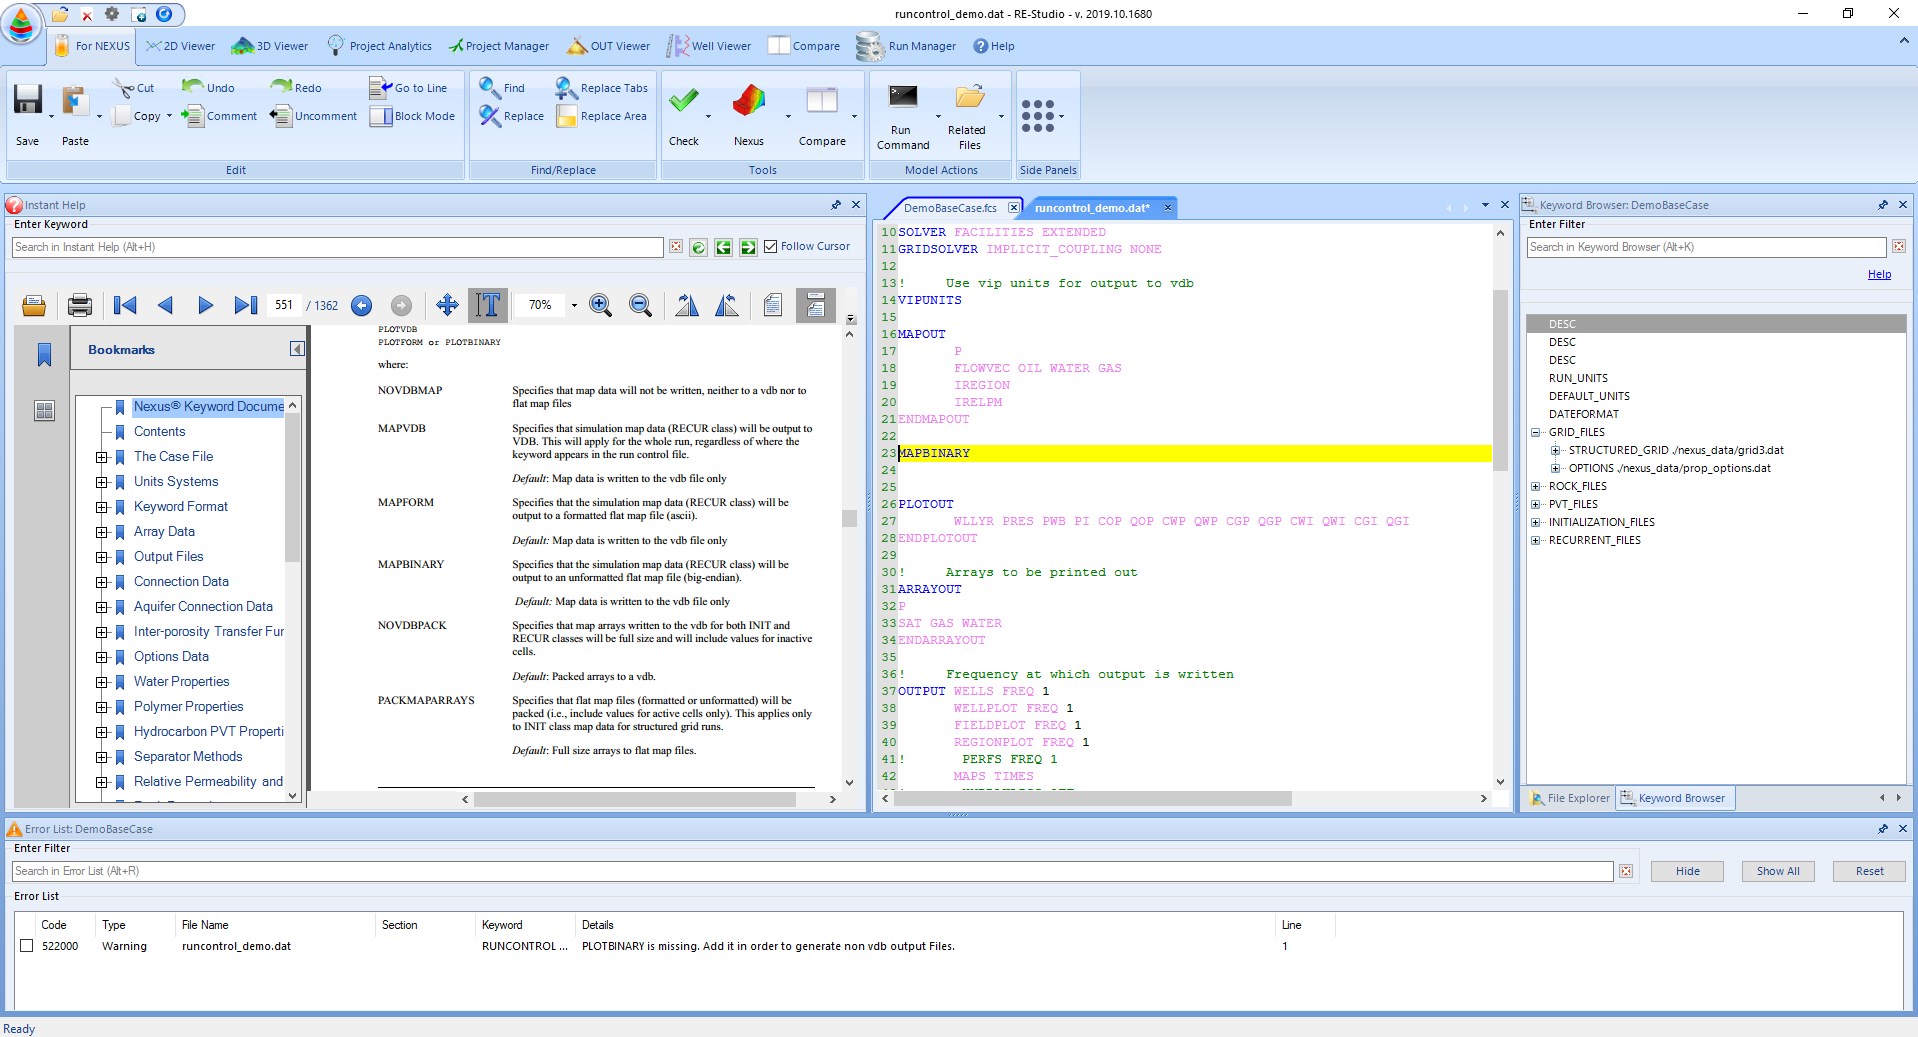The width and height of the screenshot is (1918, 1037).
Task: Open the zoom percentage dropdown
Action: 574,305
